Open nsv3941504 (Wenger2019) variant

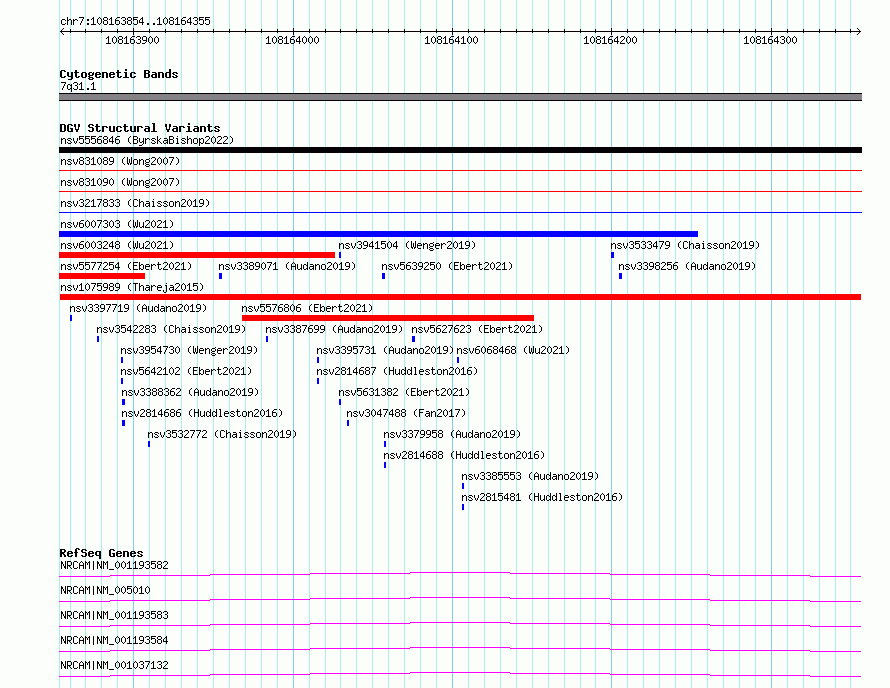[407, 245]
